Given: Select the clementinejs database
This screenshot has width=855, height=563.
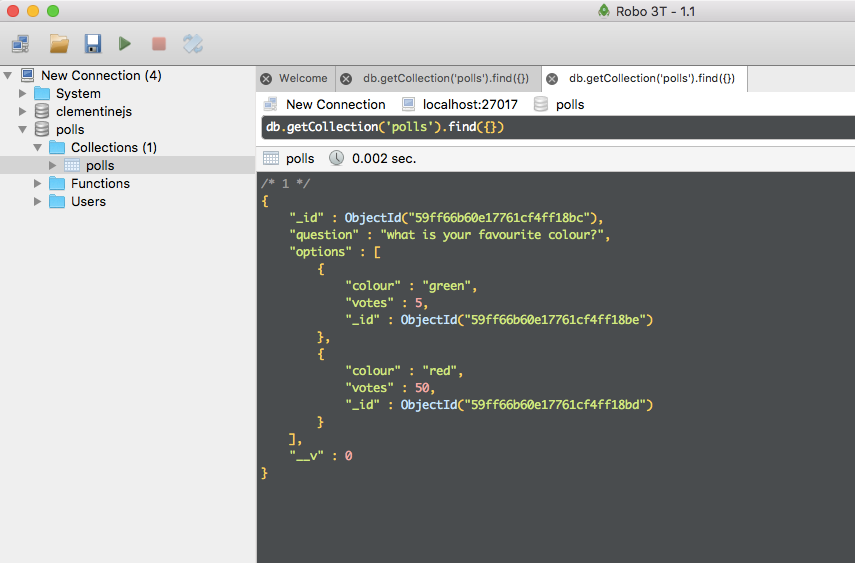Looking at the screenshot, I should coord(94,111).
